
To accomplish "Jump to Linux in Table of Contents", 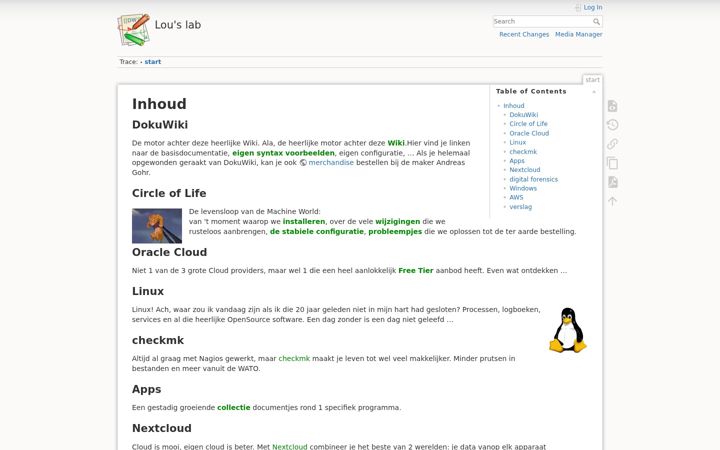I will coord(518,142).
